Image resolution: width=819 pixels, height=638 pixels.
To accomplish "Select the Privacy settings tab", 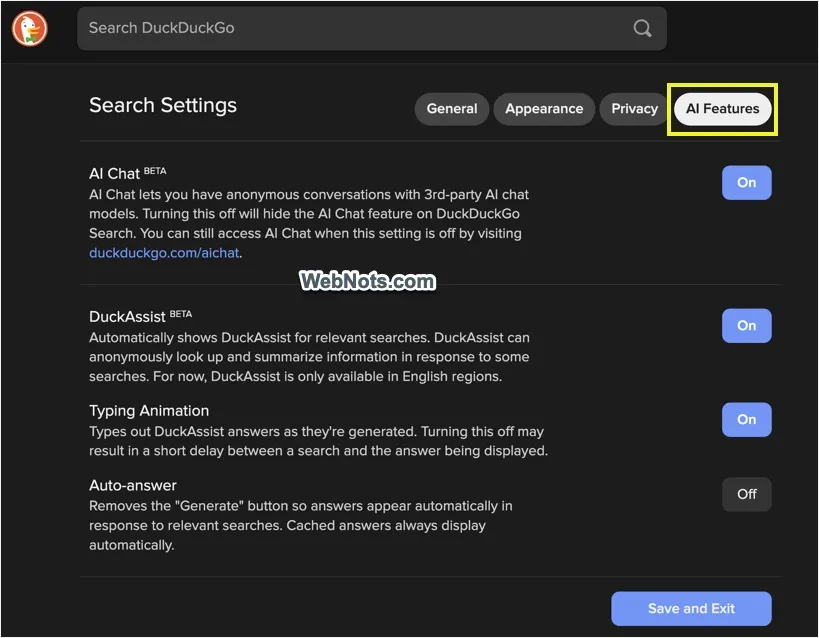I will (634, 109).
